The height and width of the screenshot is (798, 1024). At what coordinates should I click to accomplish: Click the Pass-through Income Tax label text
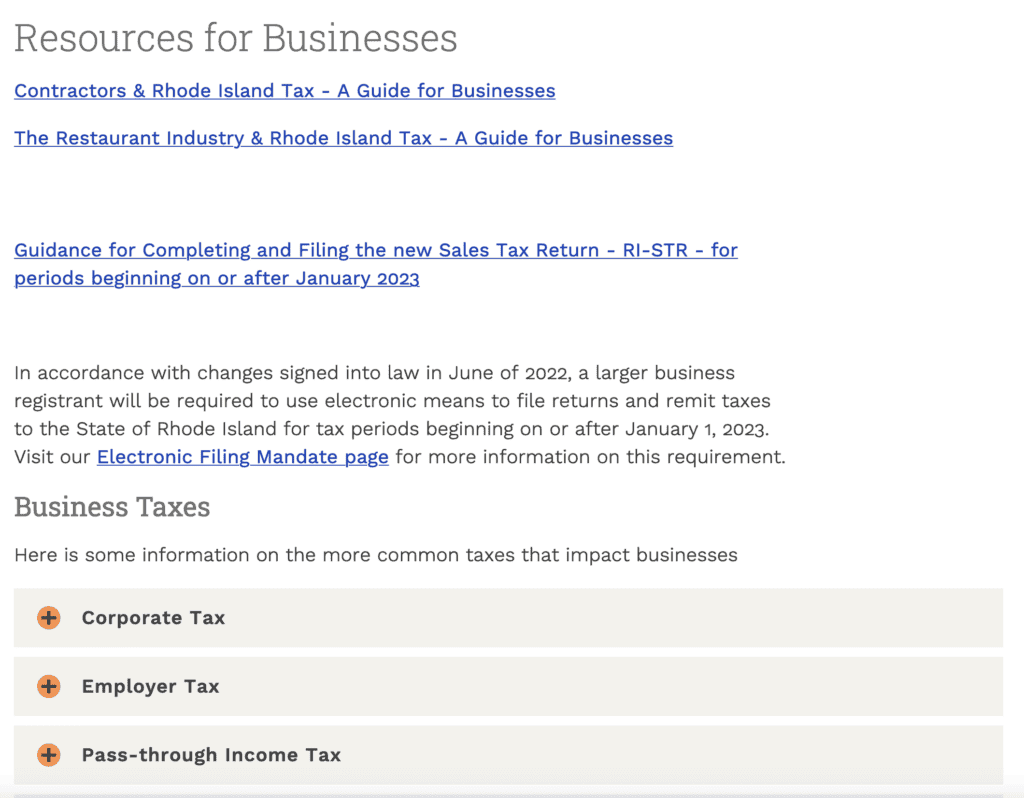tap(210, 755)
